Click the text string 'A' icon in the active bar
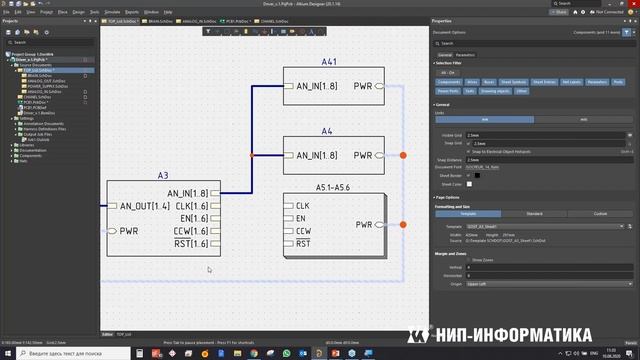Image resolution: width=640 pixels, height=360 pixels. (x=311, y=31)
